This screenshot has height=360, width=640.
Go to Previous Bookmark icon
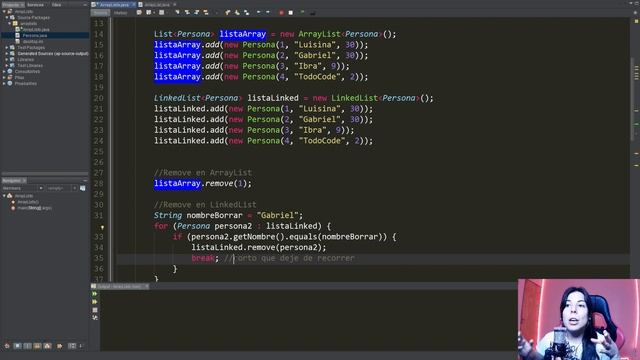(x=227, y=13)
